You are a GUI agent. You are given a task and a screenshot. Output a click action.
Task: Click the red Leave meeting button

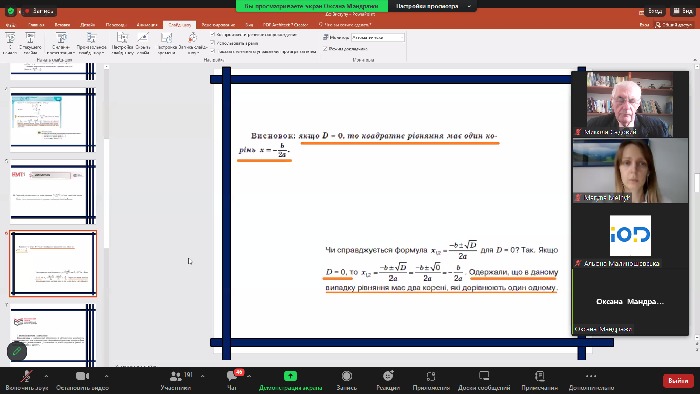click(678, 381)
